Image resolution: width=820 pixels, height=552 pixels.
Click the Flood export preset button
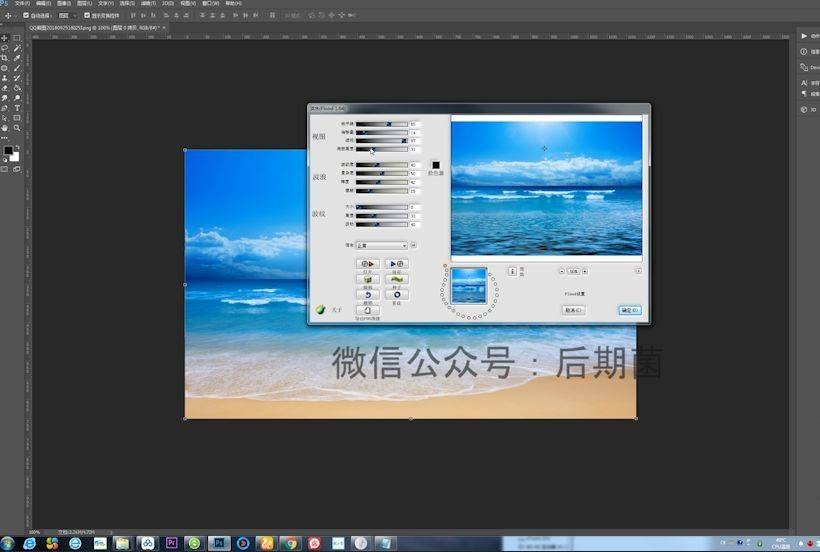click(x=368, y=310)
